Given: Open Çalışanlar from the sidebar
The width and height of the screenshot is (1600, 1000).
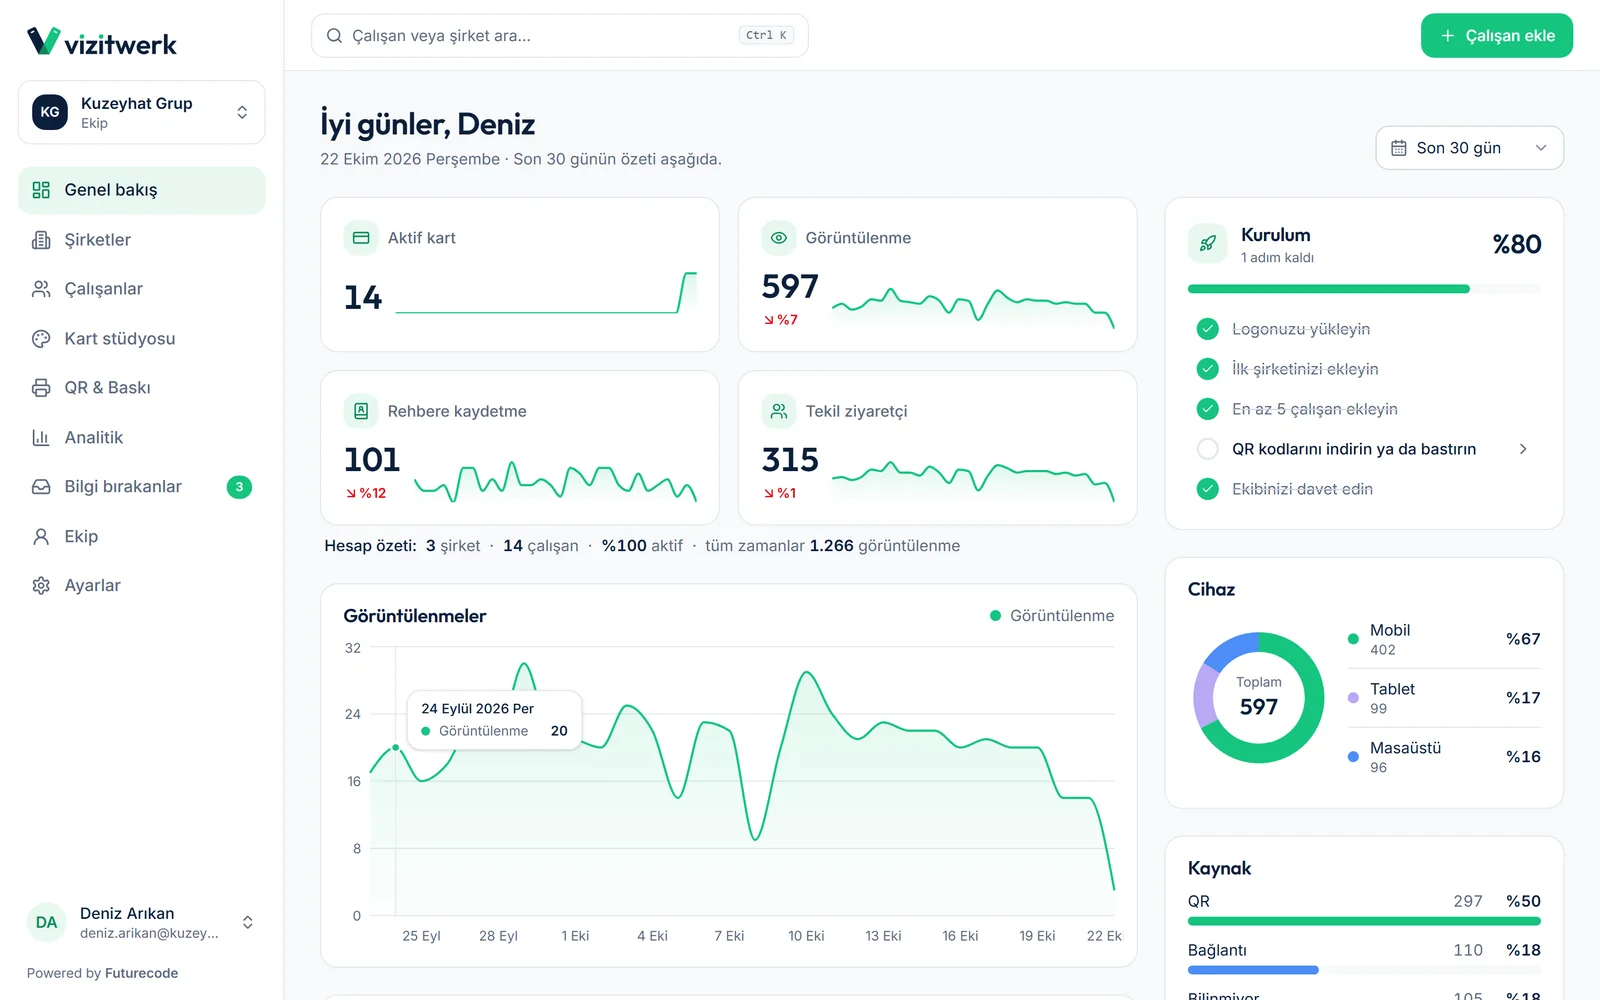Looking at the screenshot, I should (141, 289).
